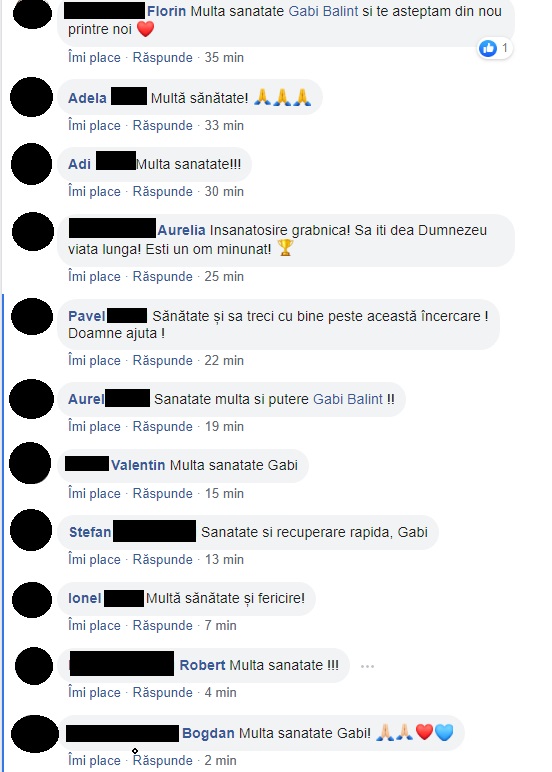Click Răspunde under Robert's comment
This screenshot has height=772, width=552.
(x=162, y=692)
